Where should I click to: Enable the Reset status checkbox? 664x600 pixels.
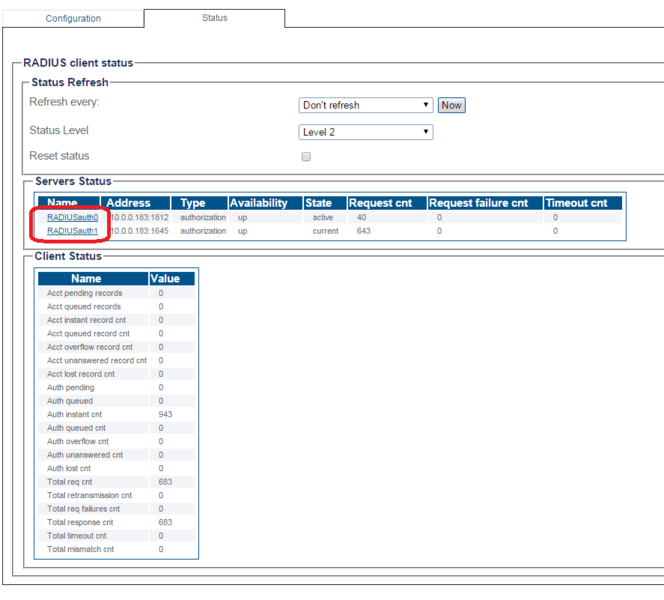coord(306,157)
